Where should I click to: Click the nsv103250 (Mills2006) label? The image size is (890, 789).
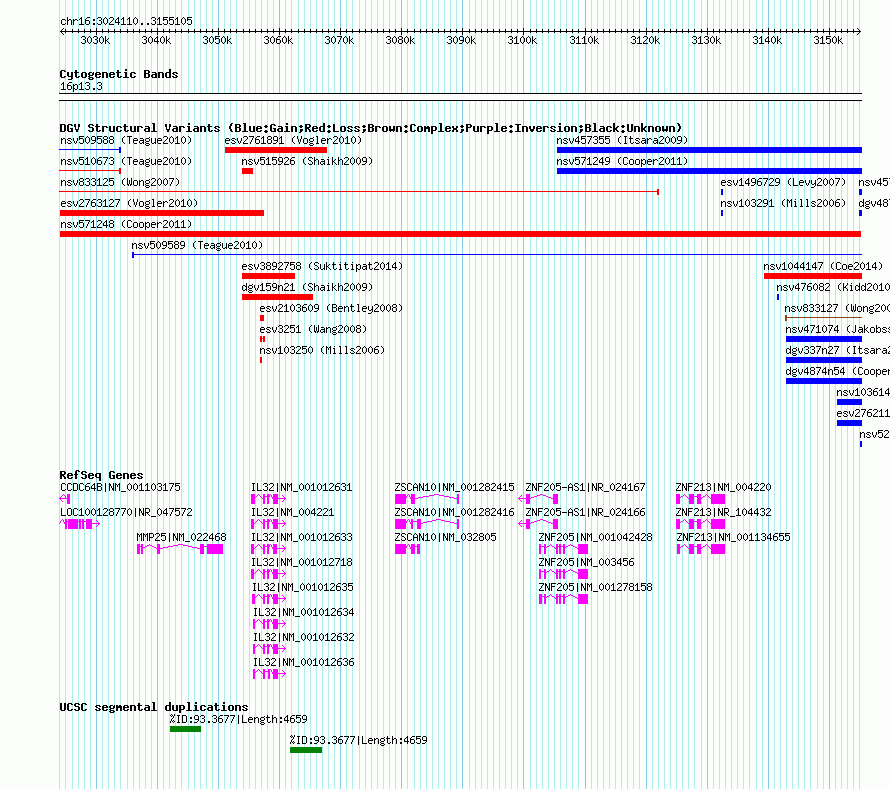[x=322, y=350]
